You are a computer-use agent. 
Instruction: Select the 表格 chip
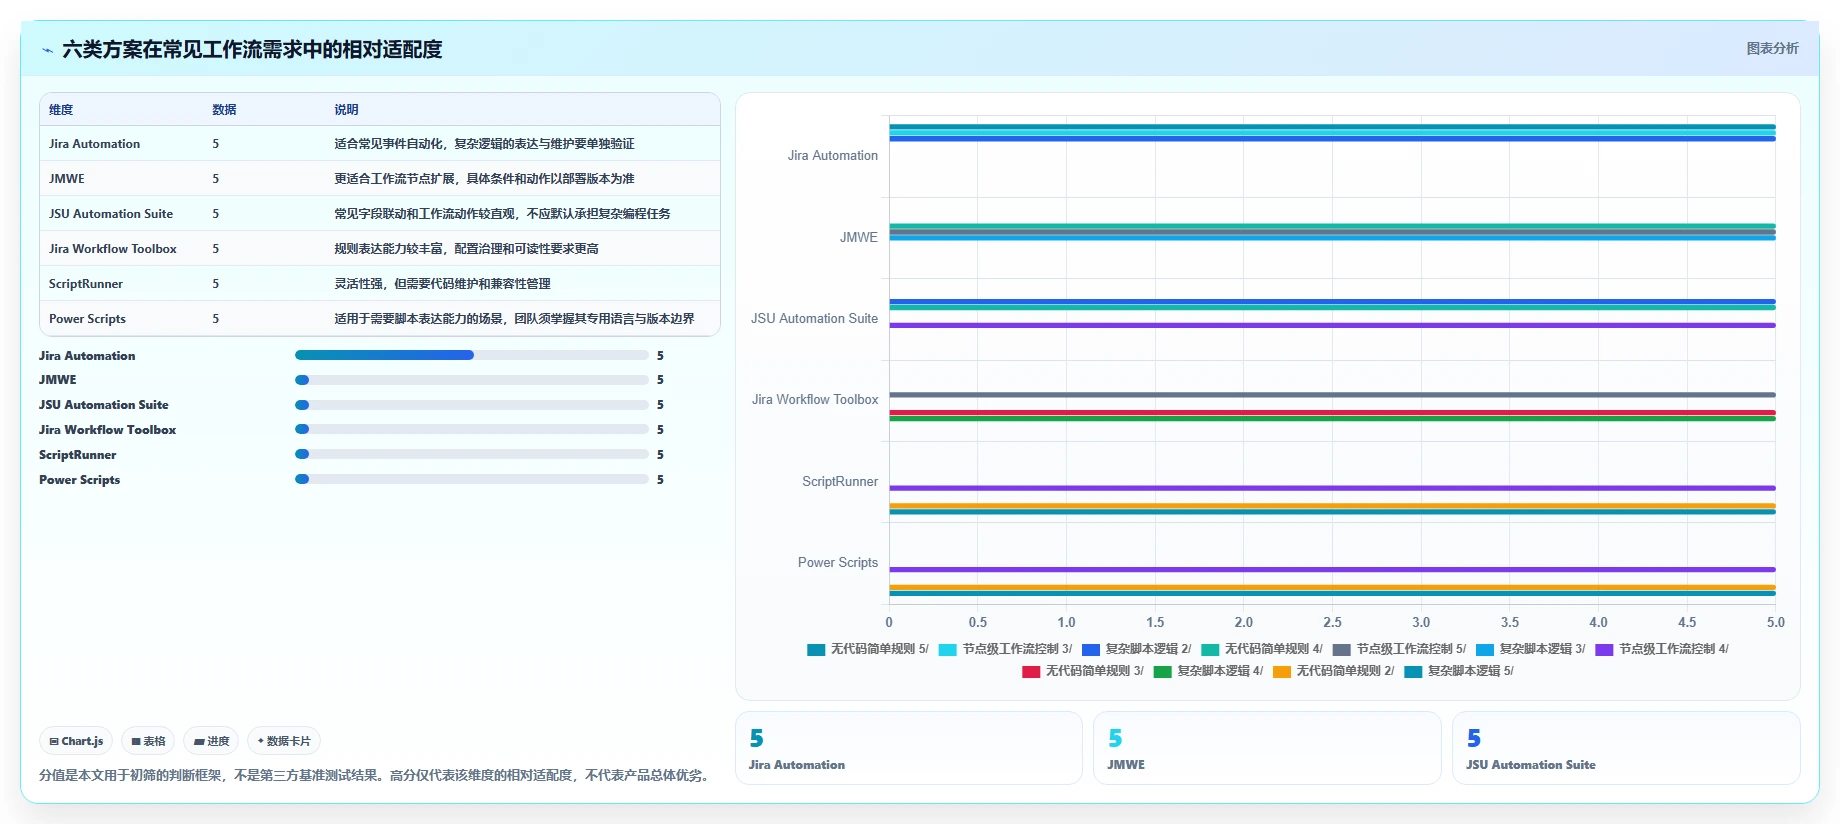148,741
